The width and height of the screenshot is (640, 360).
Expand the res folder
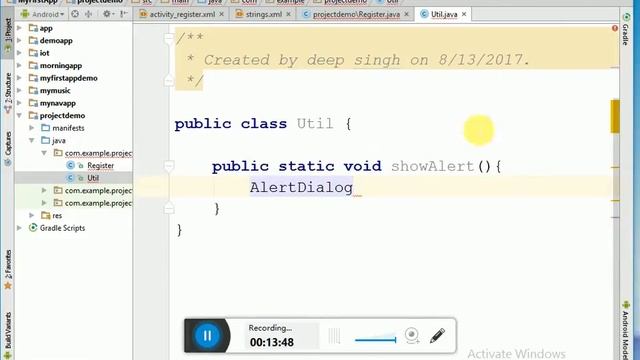pyautogui.click(x=32, y=216)
